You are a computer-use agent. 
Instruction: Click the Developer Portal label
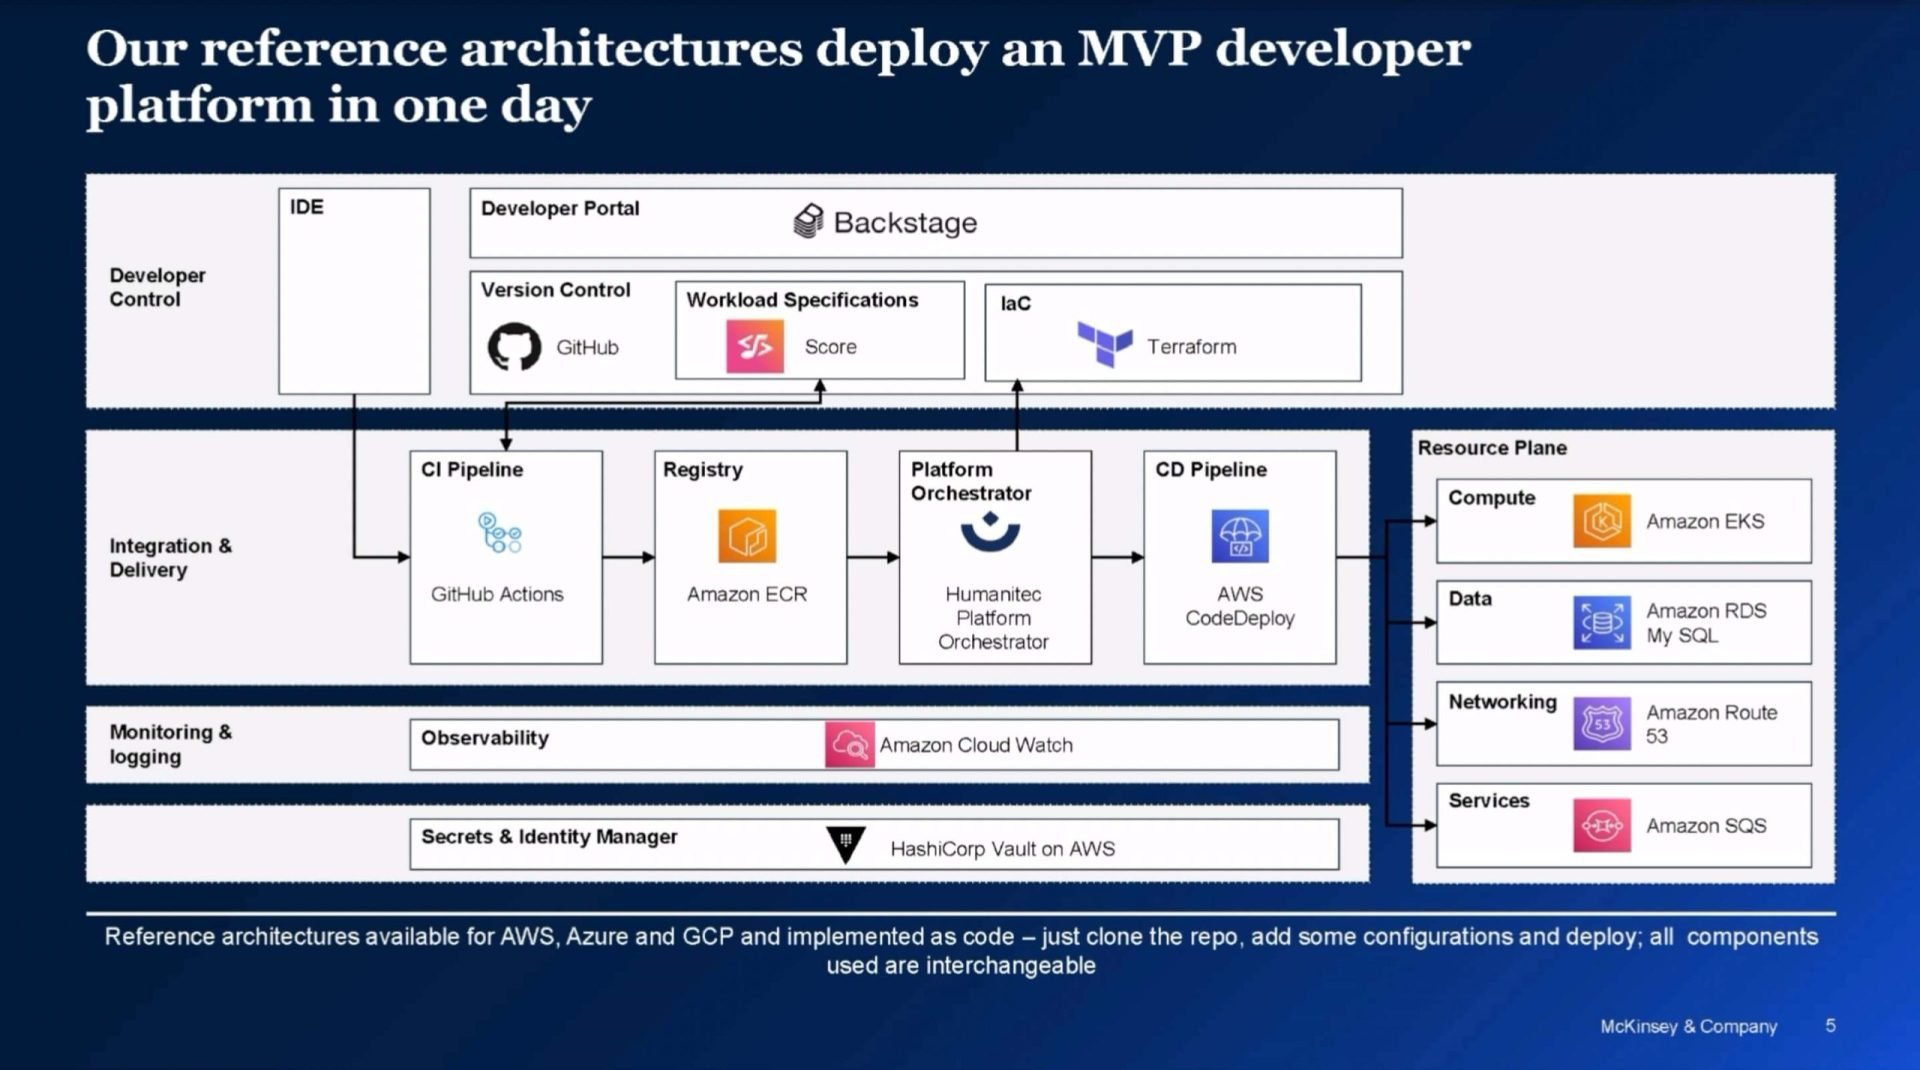point(560,208)
